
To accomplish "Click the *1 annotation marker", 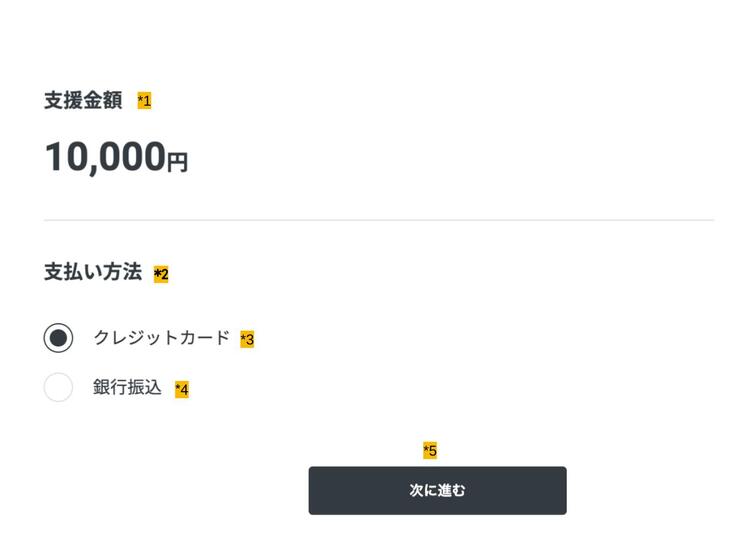I will pyautogui.click(x=144, y=101).
